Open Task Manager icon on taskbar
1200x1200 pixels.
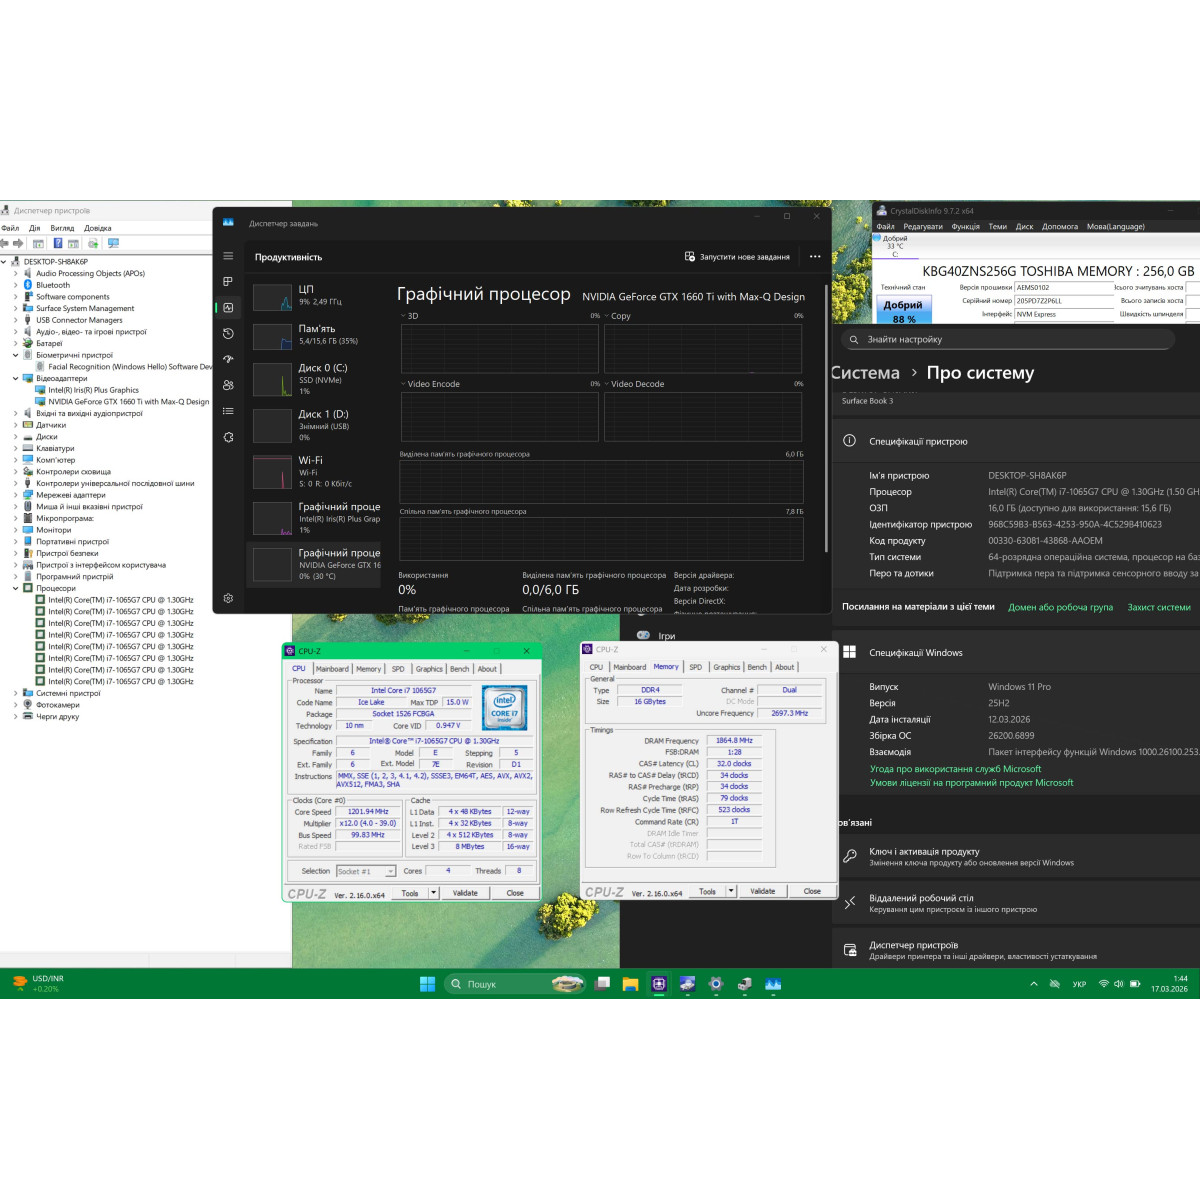pos(772,984)
